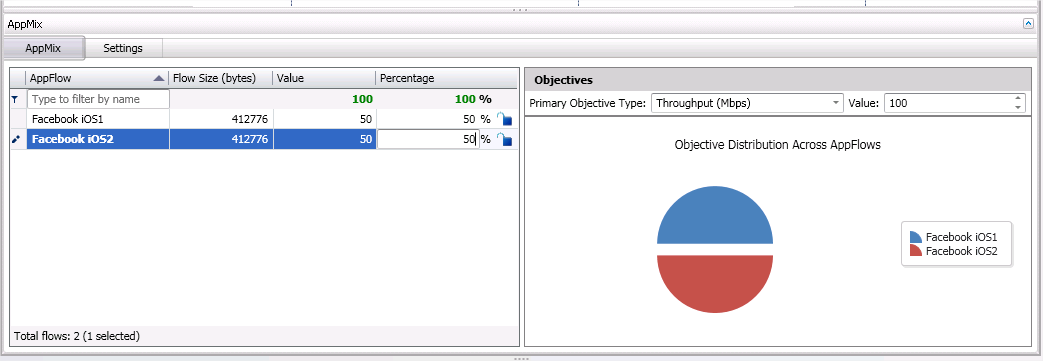Open the Settings tab

point(123,49)
